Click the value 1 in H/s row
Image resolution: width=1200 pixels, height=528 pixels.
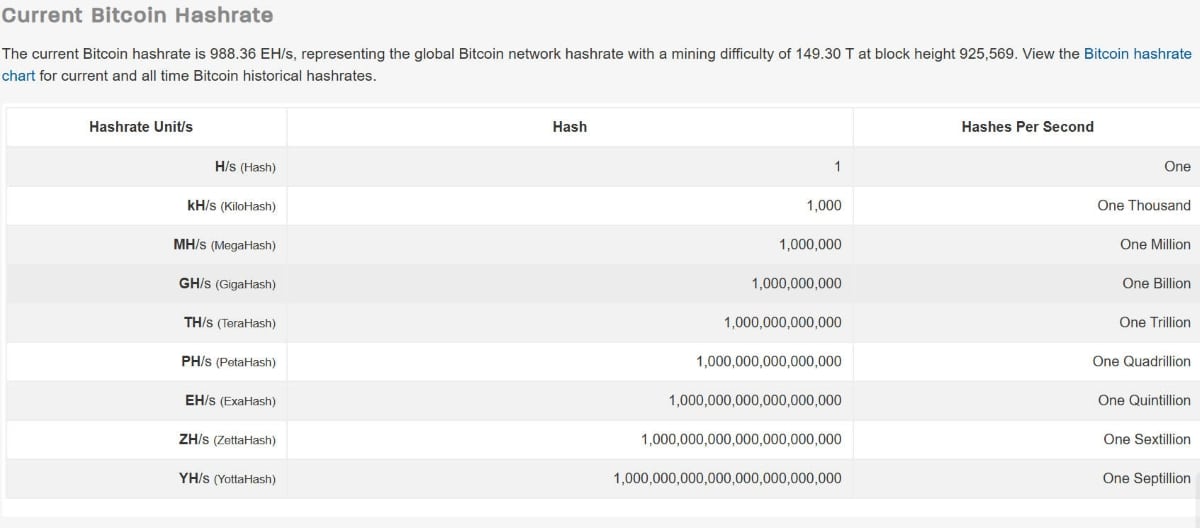coord(838,166)
